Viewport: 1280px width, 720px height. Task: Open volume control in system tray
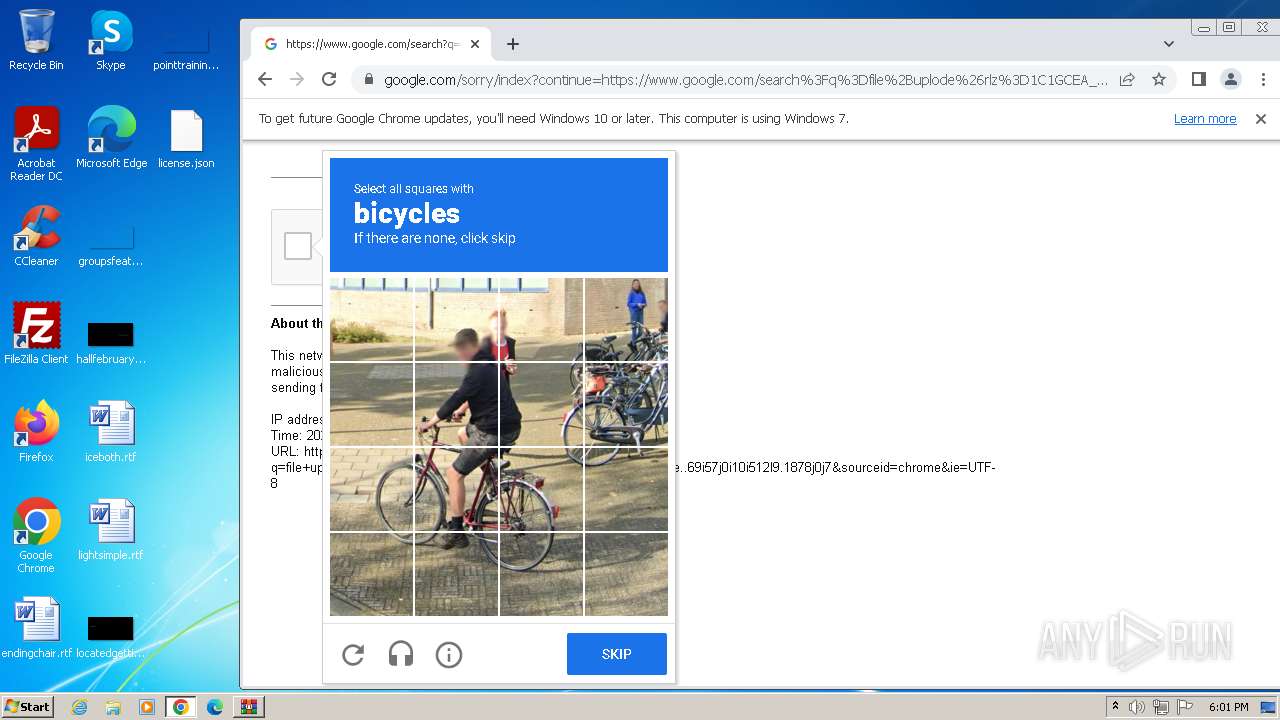tap(1137, 707)
